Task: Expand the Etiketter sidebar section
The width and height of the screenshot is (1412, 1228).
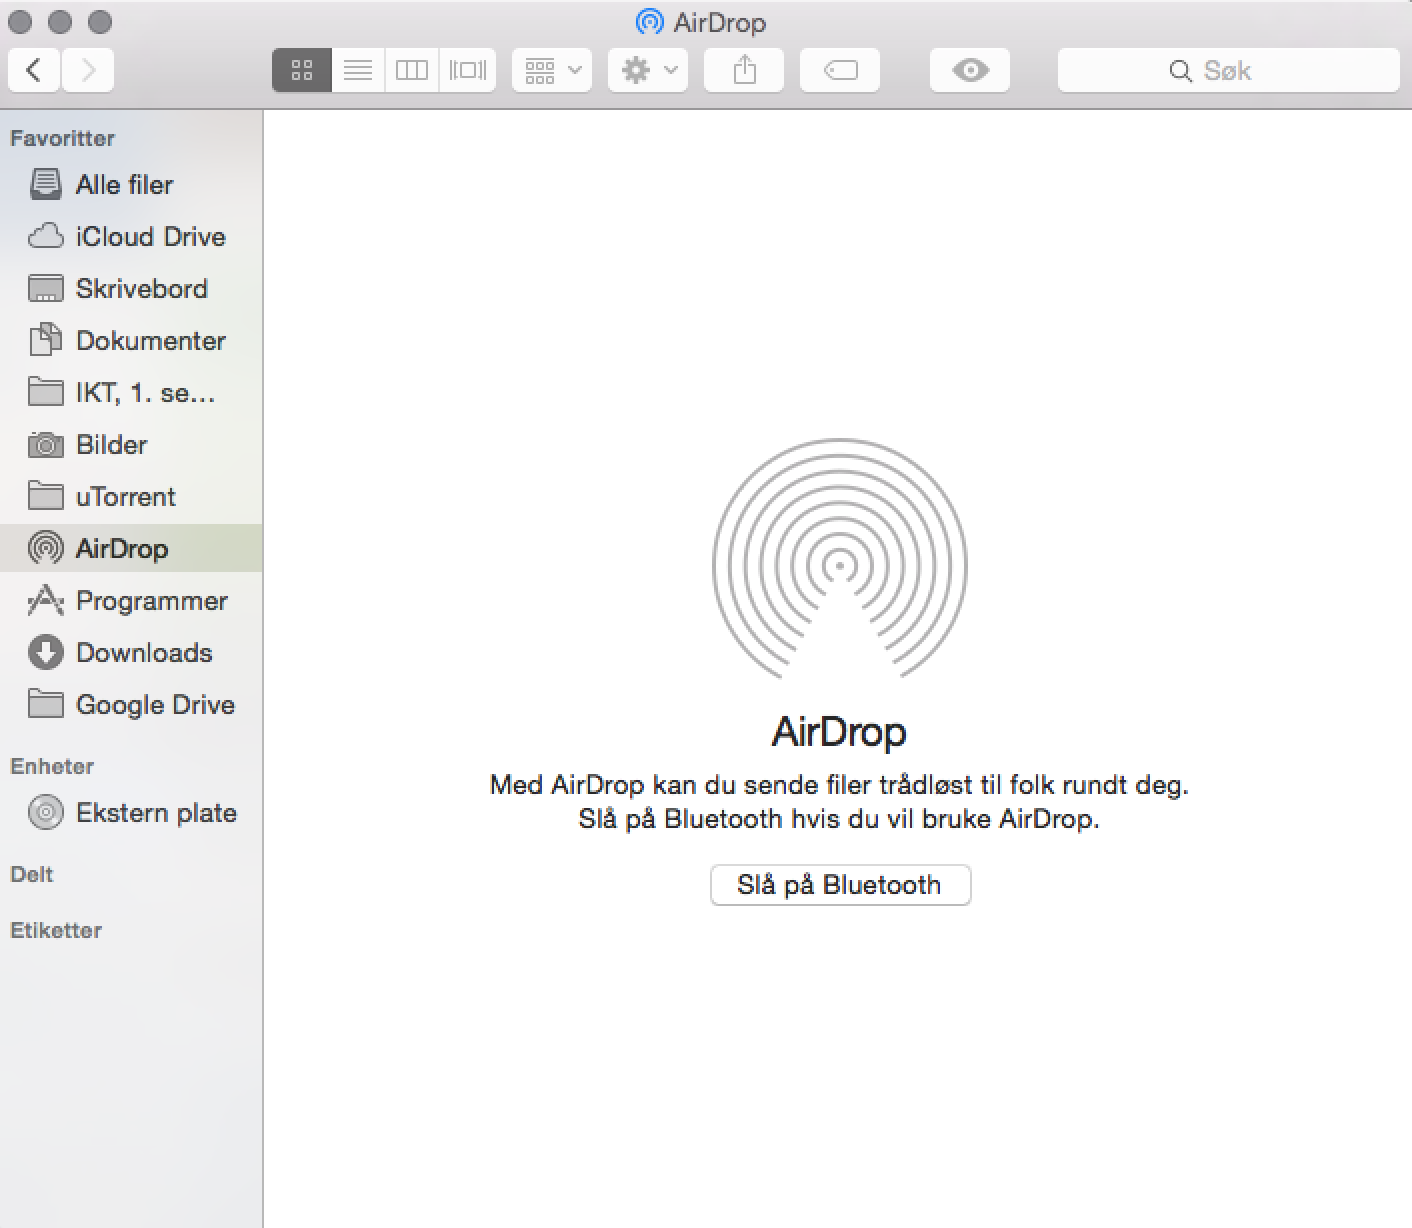Action: pyautogui.click(x=56, y=930)
